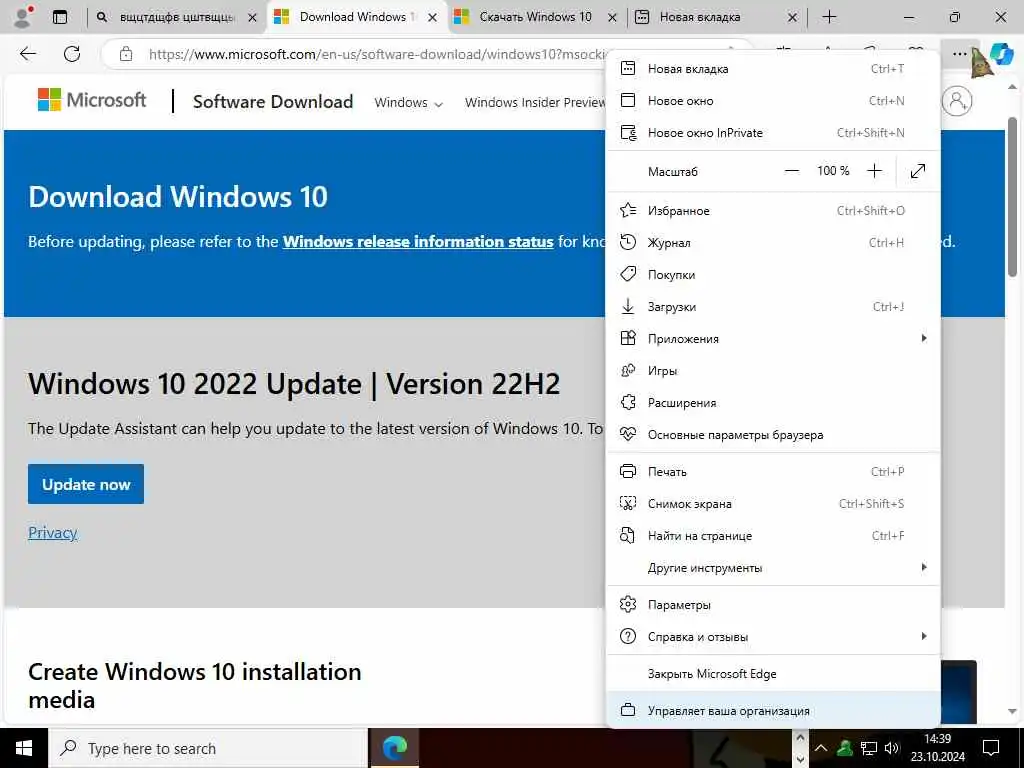
Task: Open Основные параметры браузера entry
Action: (773, 434)
